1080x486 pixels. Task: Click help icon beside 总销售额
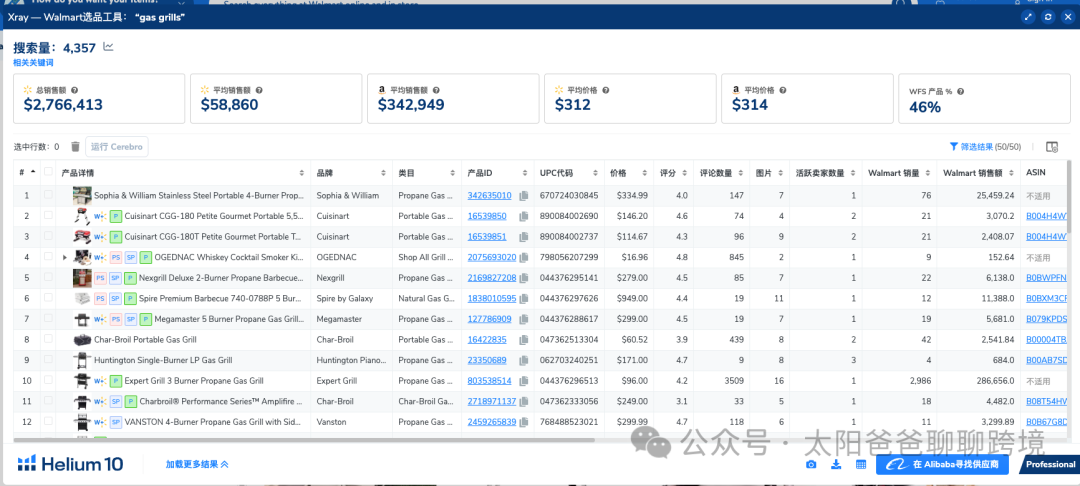click(x=74, y=90)
